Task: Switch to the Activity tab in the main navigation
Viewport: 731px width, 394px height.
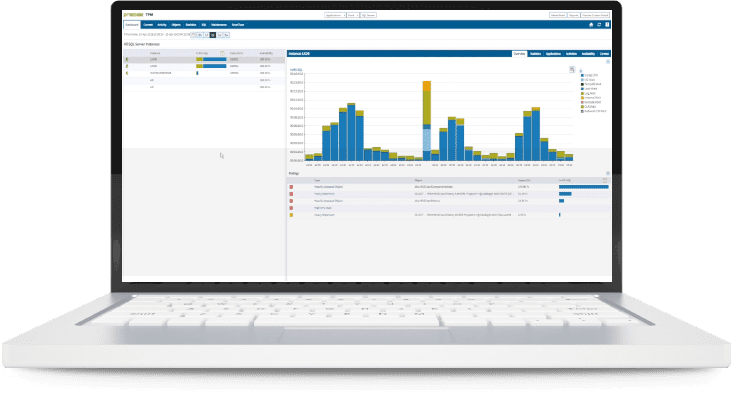Action: (162, 25)
